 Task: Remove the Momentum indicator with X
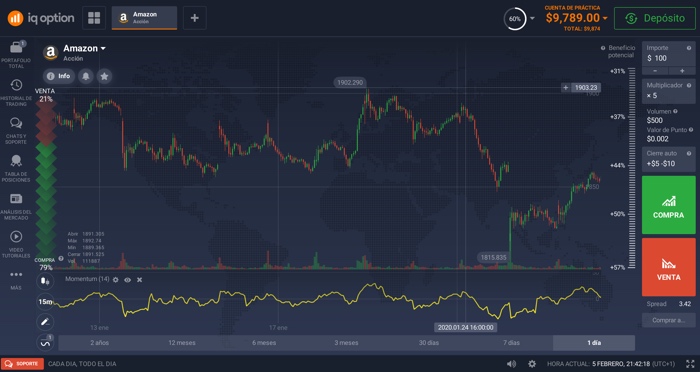coord(139,280)
